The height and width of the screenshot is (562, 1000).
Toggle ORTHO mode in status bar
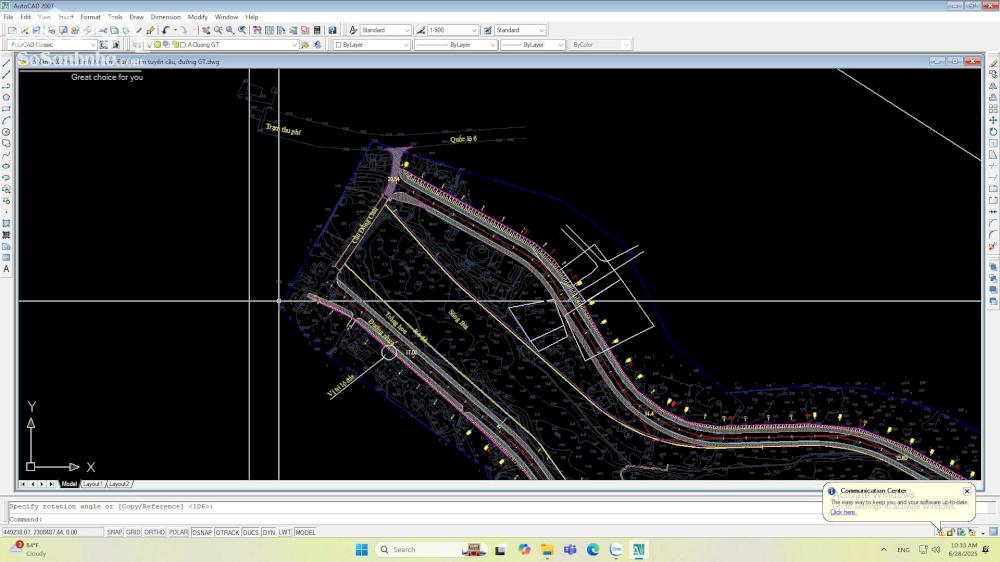tap(155, 532)
